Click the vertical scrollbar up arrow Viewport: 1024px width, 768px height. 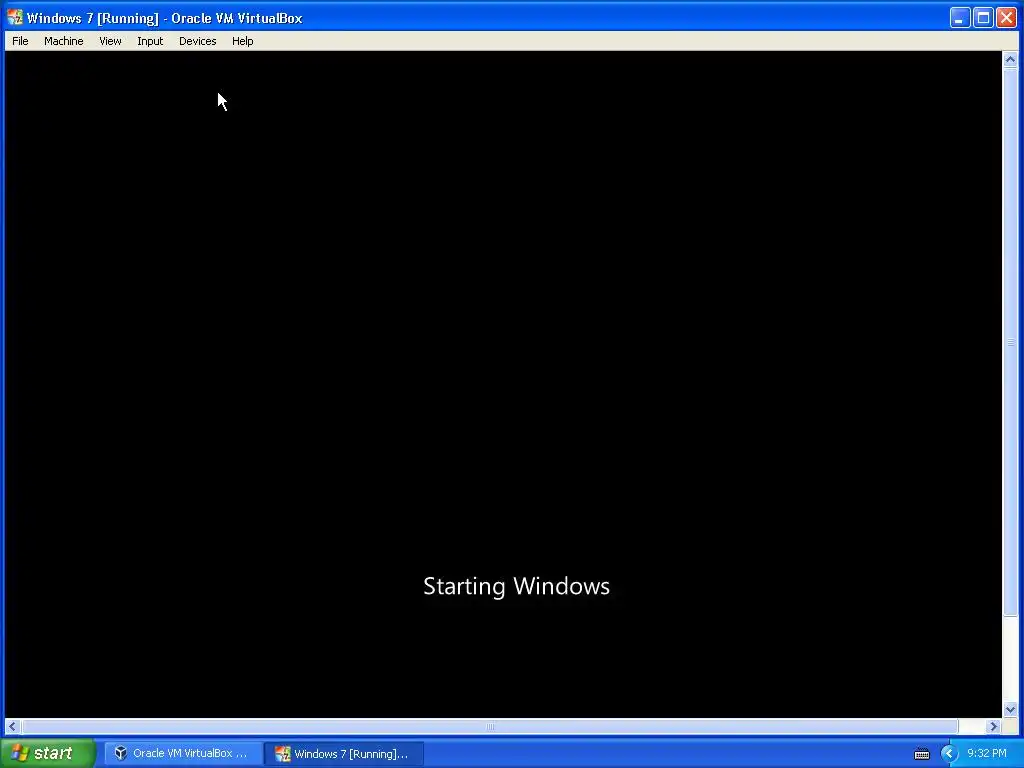[1010, 59]
